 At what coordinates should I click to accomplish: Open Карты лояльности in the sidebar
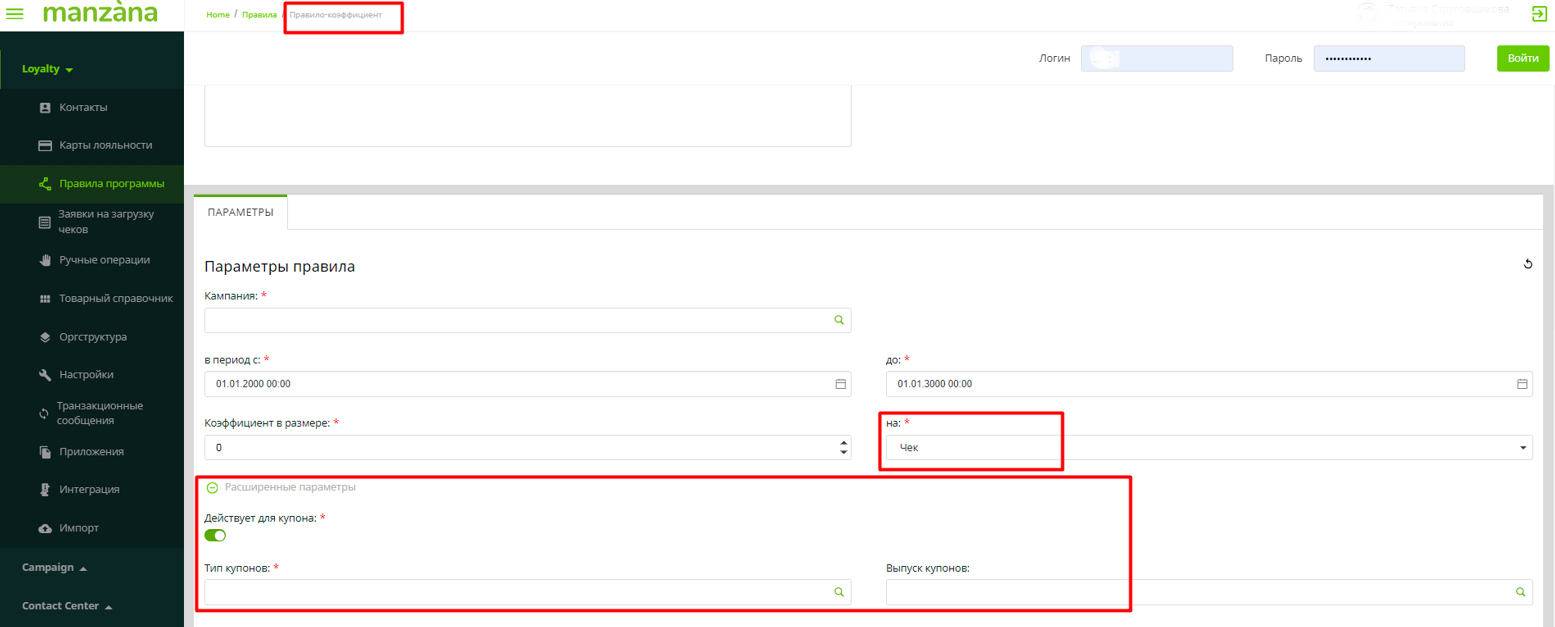pyautogui.click(x=105, y=145)
